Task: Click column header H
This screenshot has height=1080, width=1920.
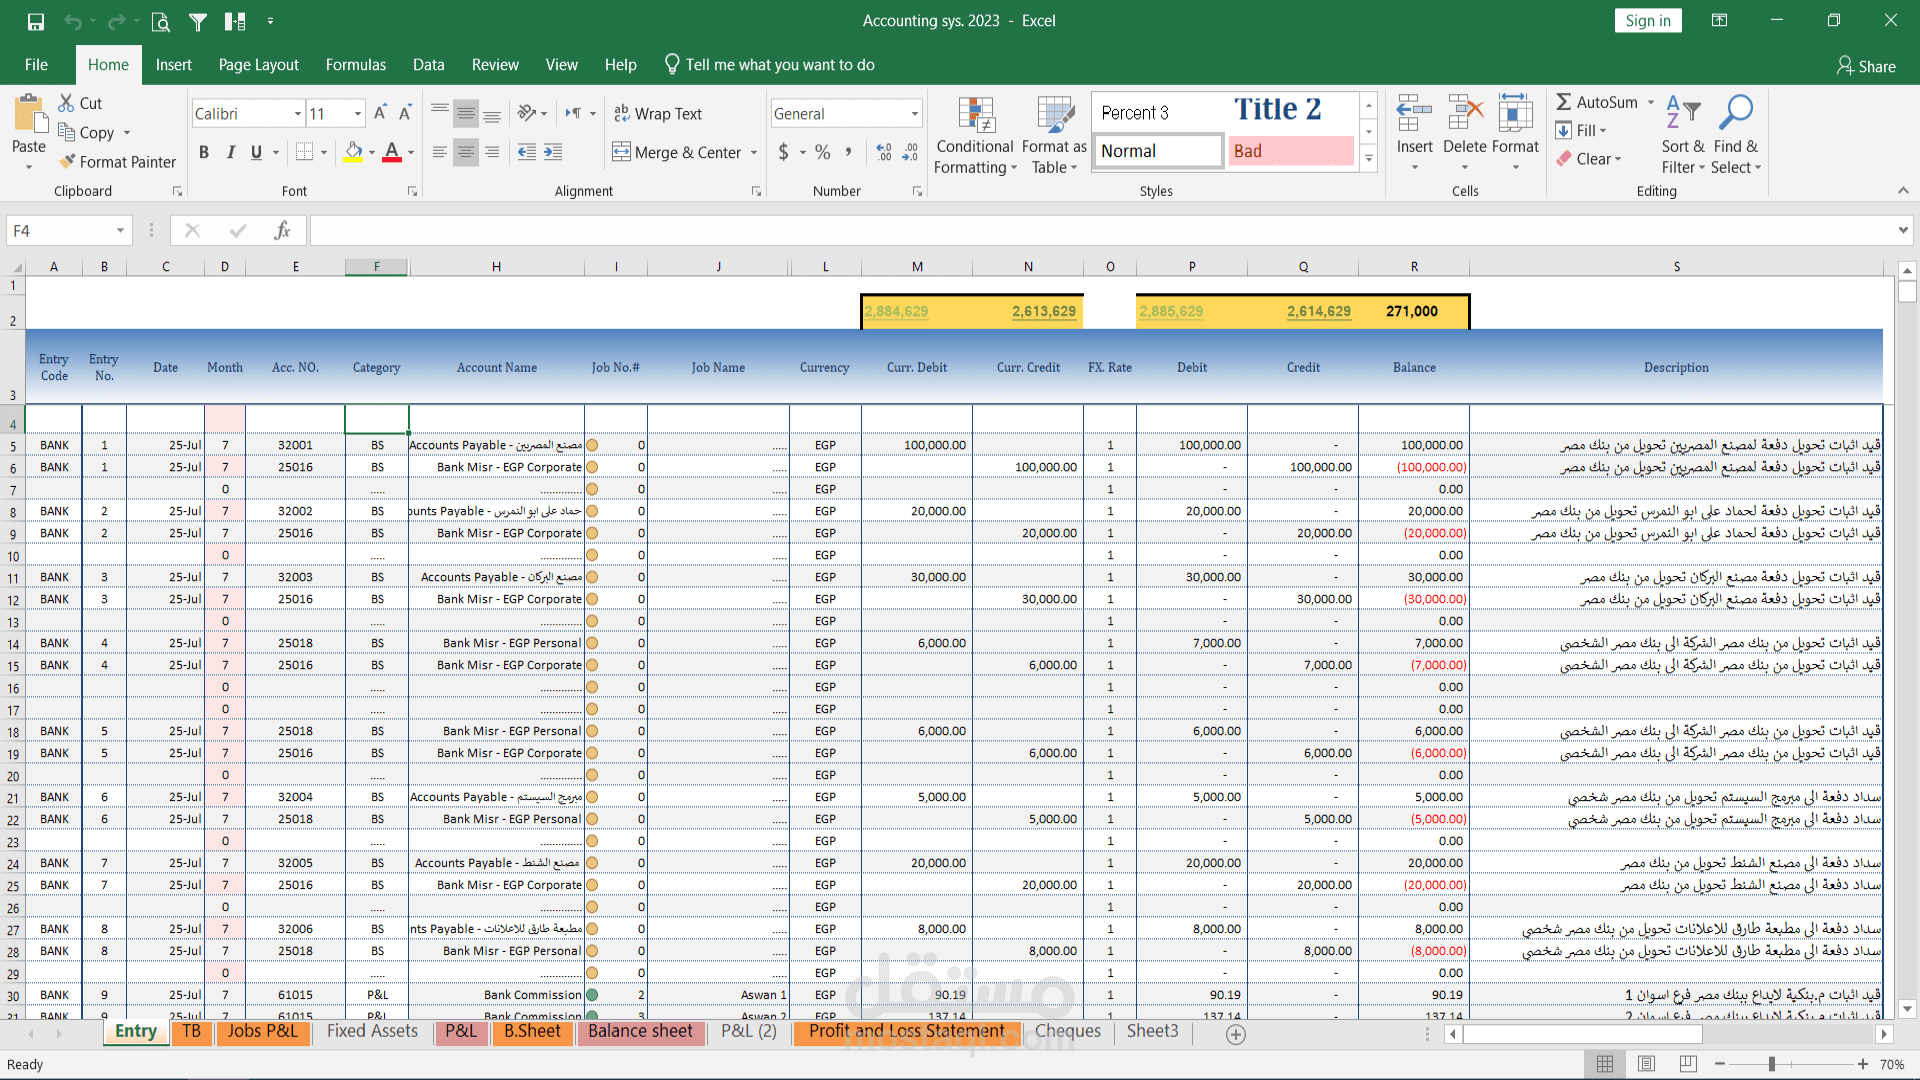Action: pos(496,267)
